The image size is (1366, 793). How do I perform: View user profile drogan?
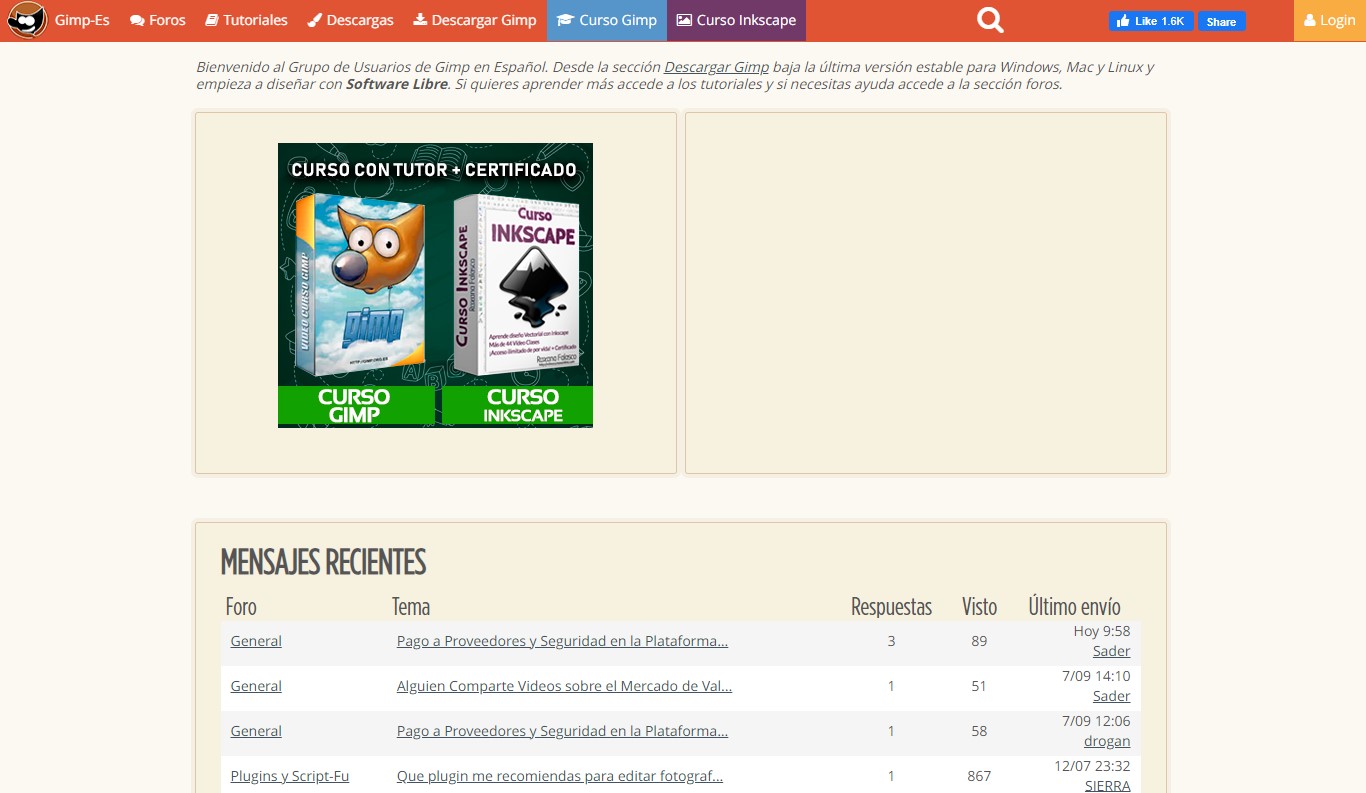pos(1106,741)
